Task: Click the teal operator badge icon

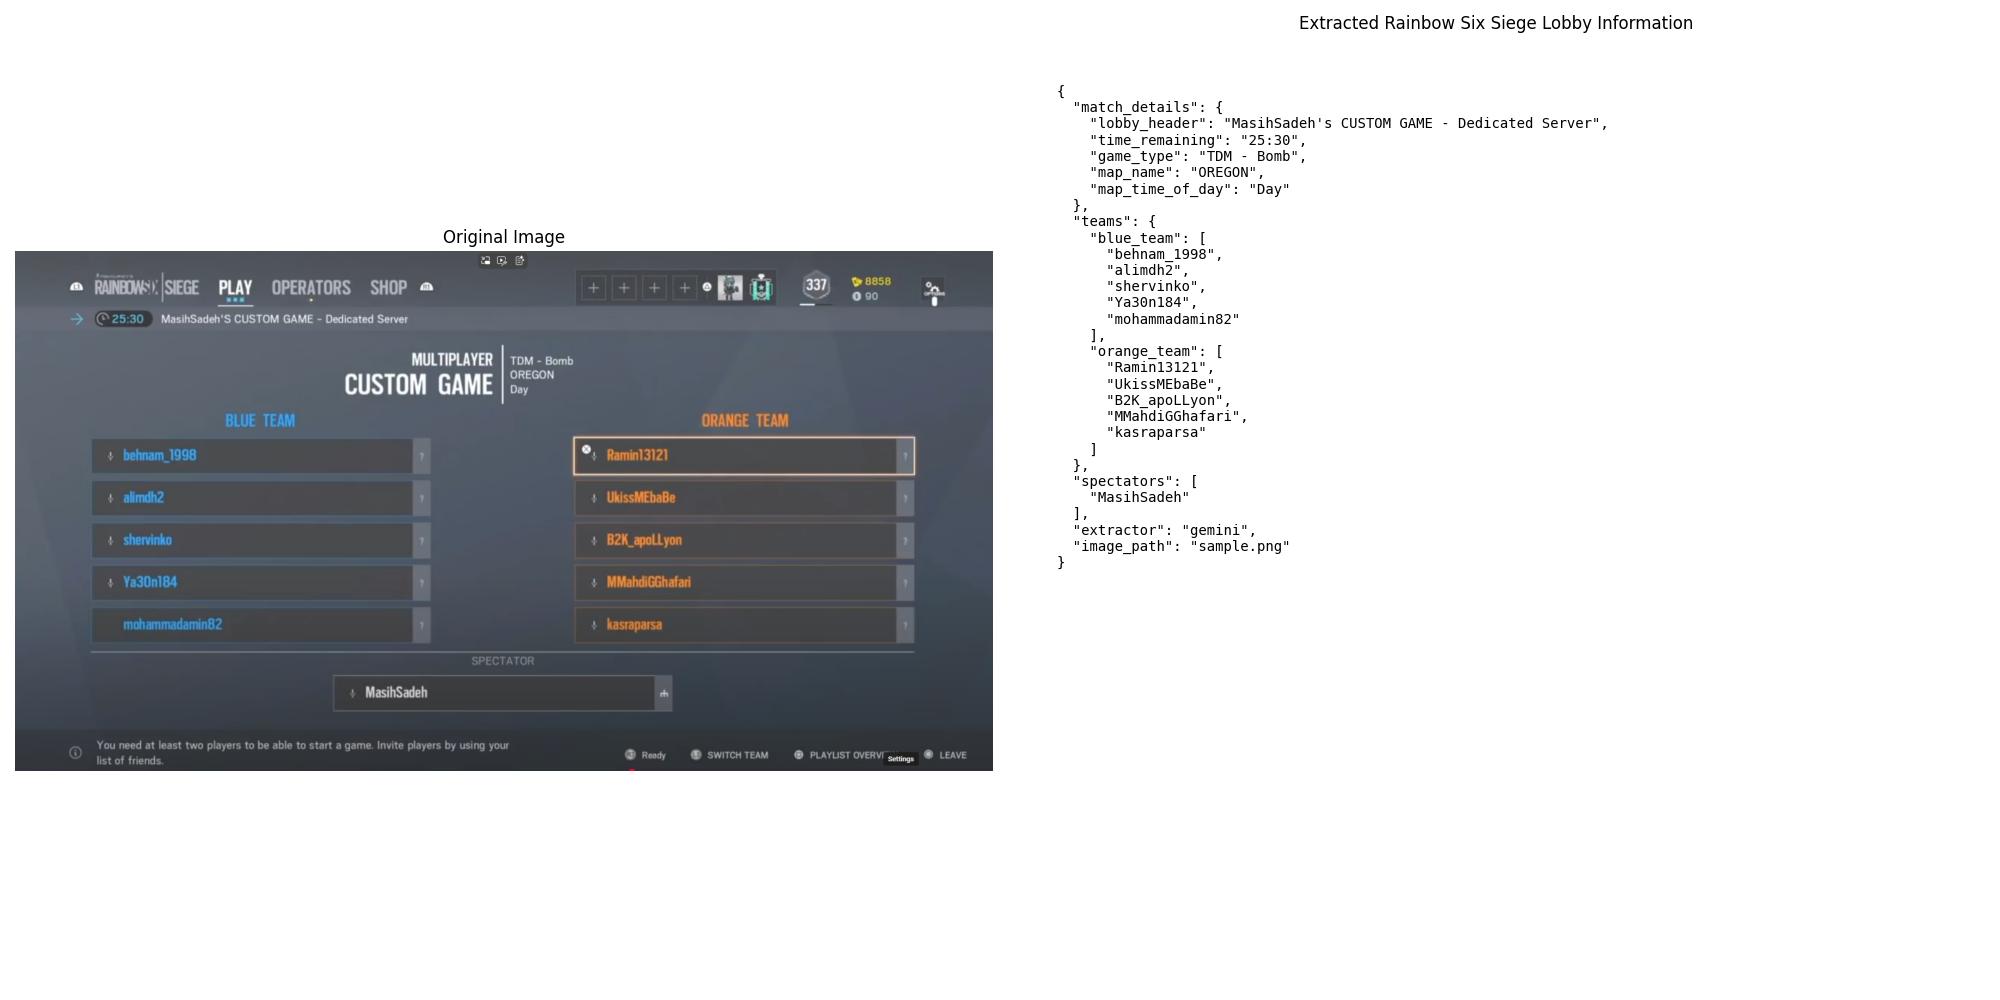Action: click(761, 288)
